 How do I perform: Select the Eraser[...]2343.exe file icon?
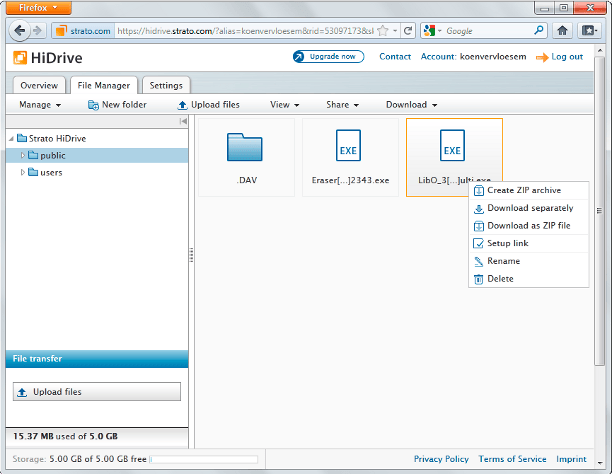click(348, 145)
